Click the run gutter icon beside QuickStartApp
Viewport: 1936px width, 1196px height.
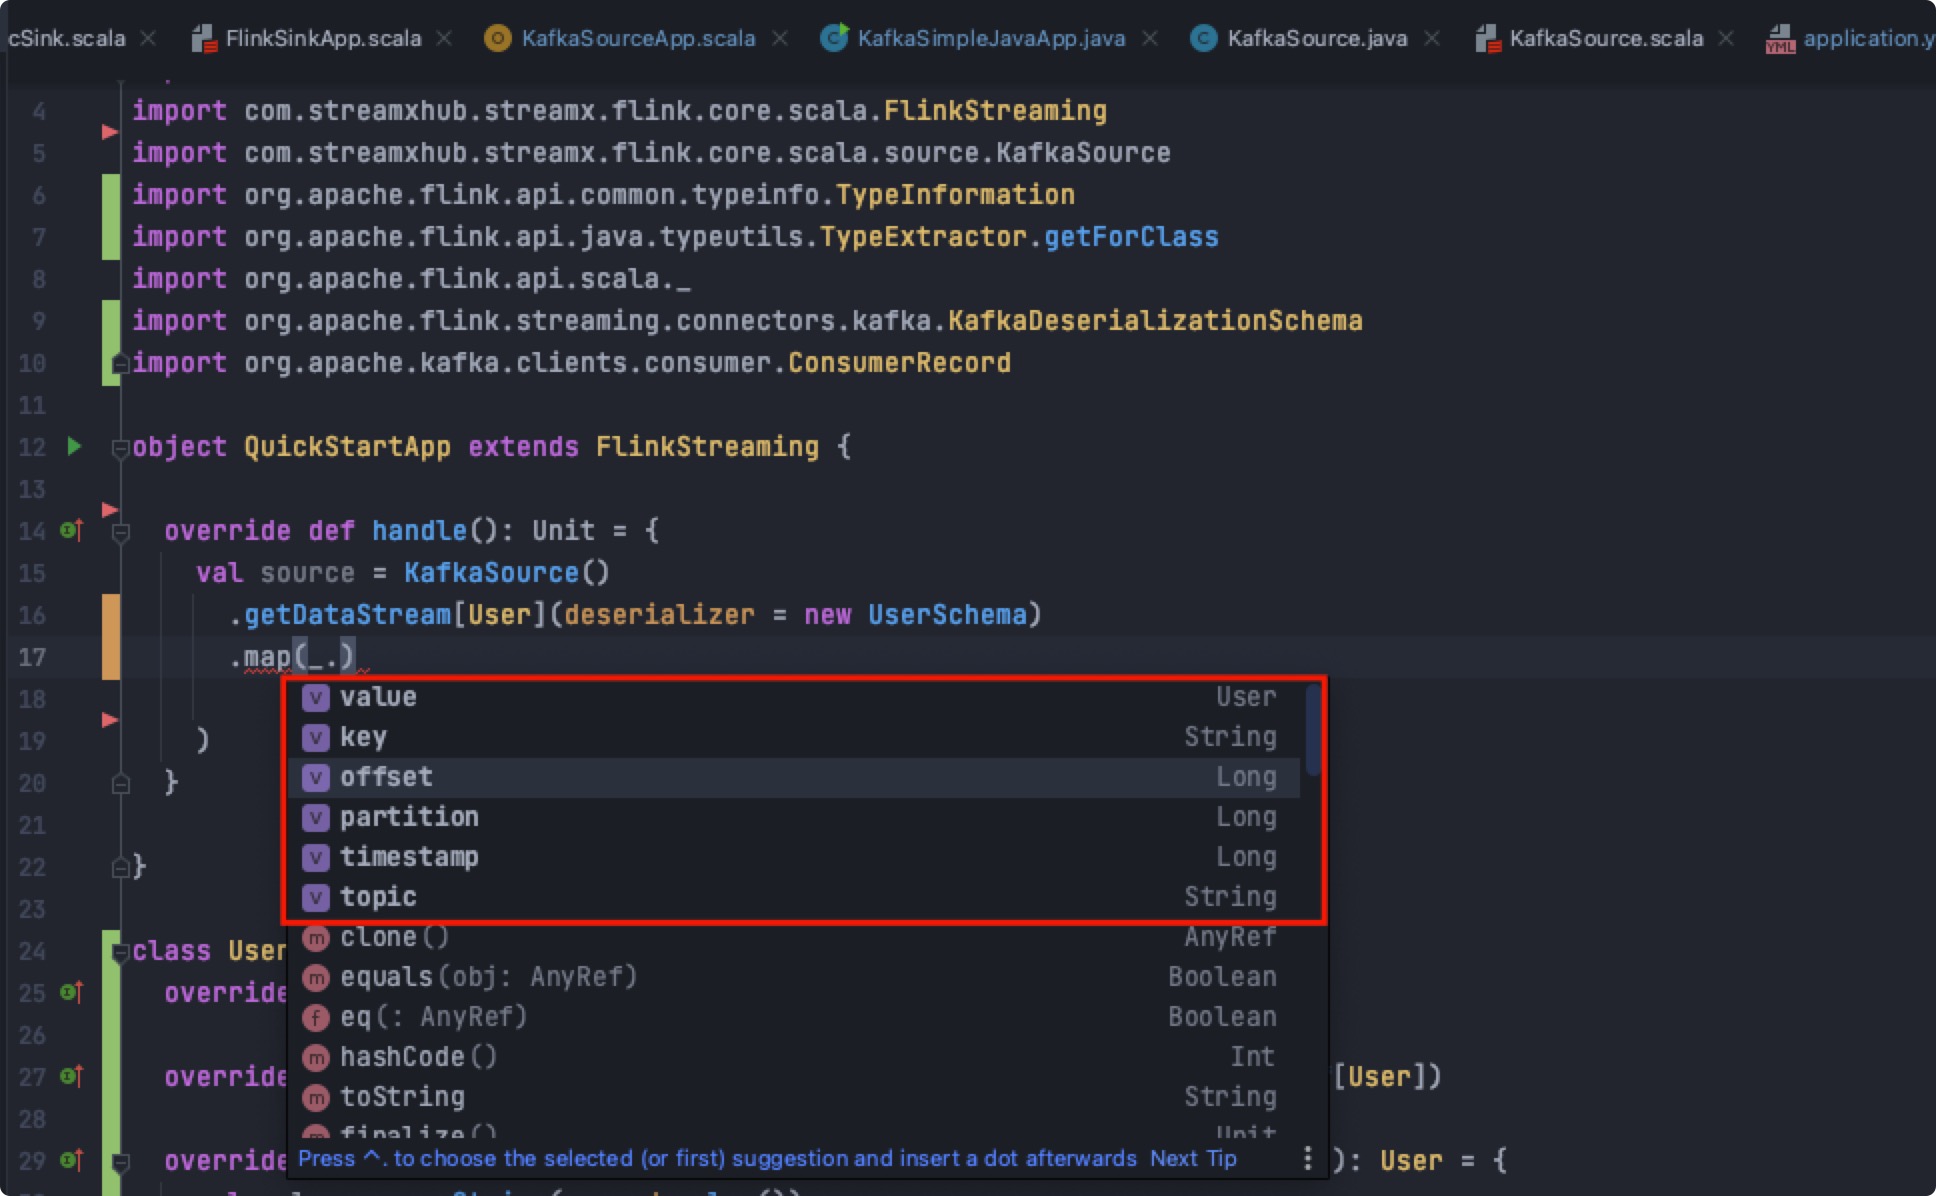(74, 446)
